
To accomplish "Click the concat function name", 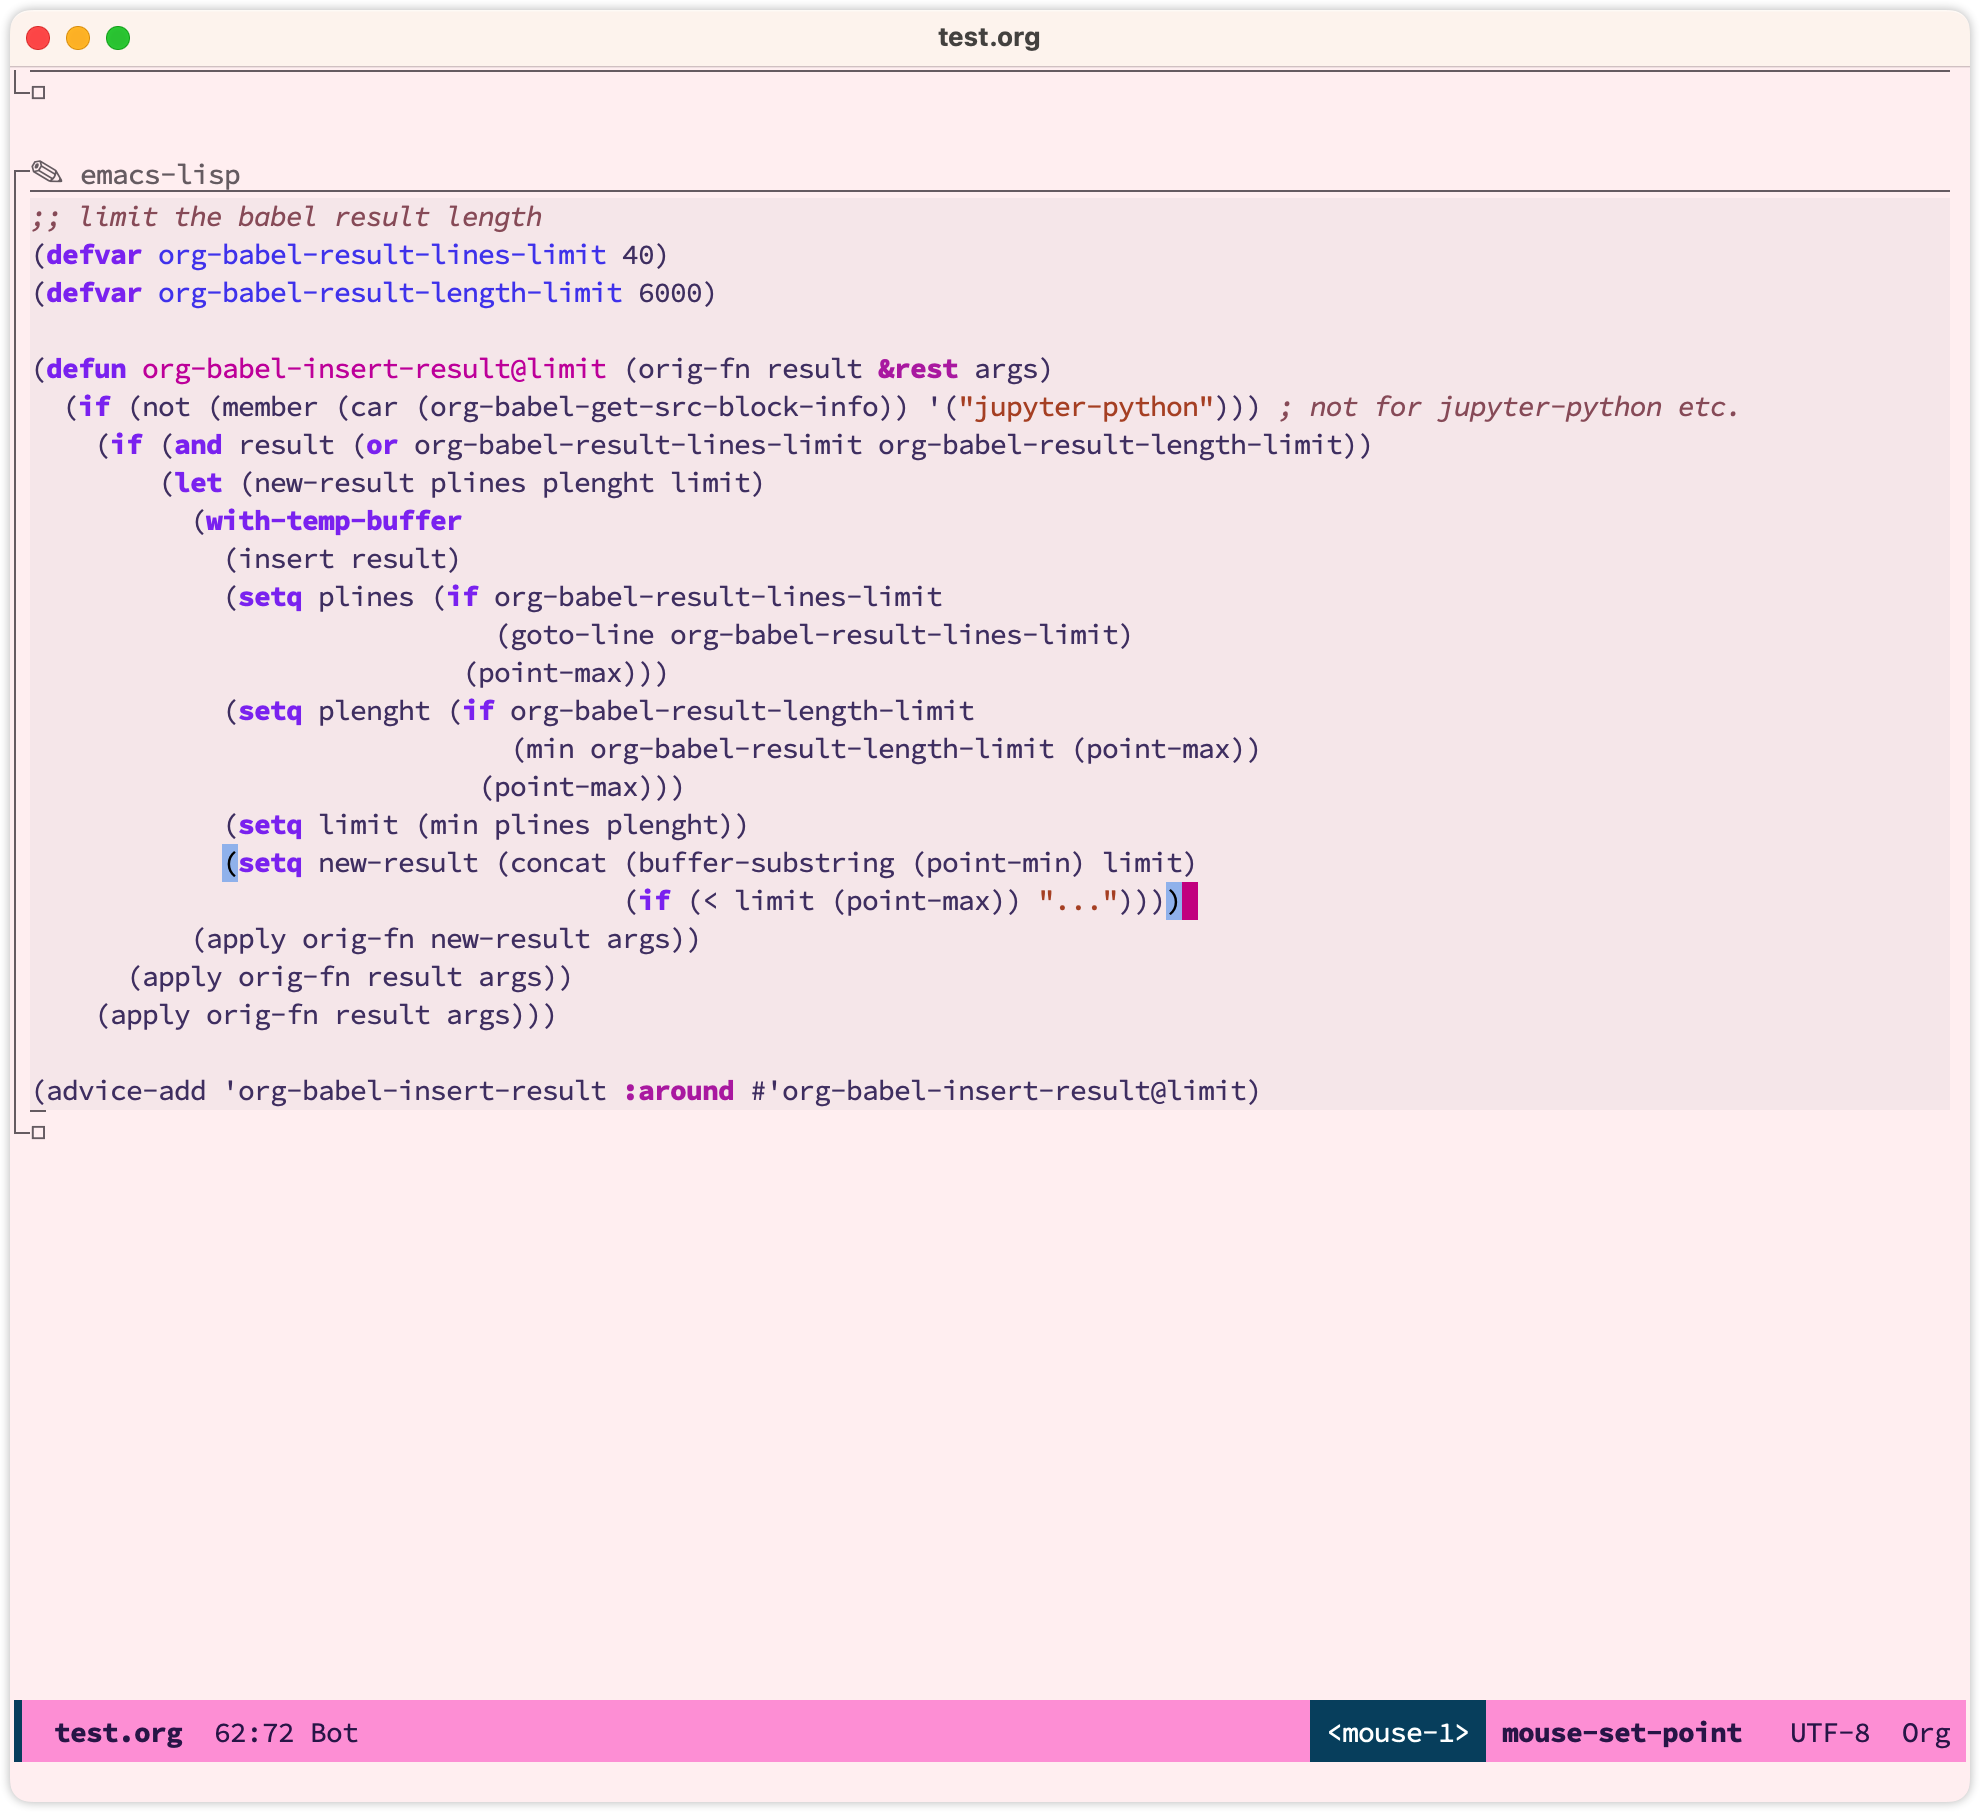I will [558, 863].
